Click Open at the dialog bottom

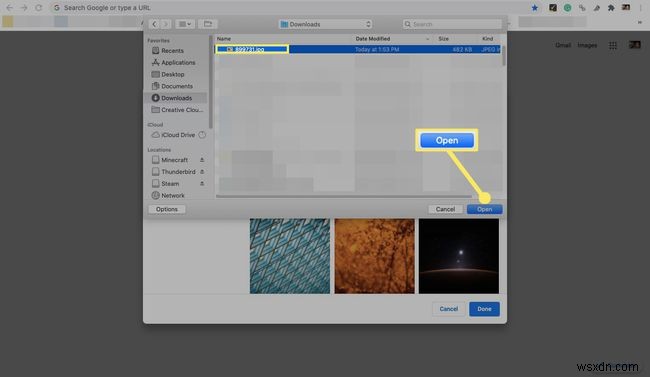[x=484, y=209]
